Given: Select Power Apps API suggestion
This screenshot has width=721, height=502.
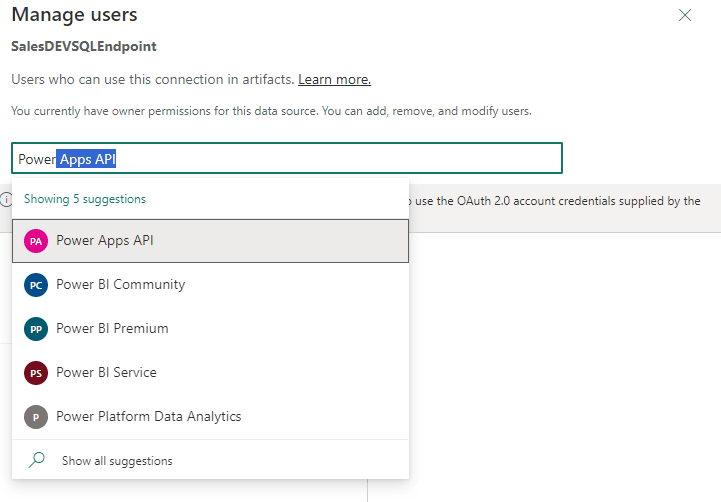Looking at the screenshot, I should pos(210,241).
